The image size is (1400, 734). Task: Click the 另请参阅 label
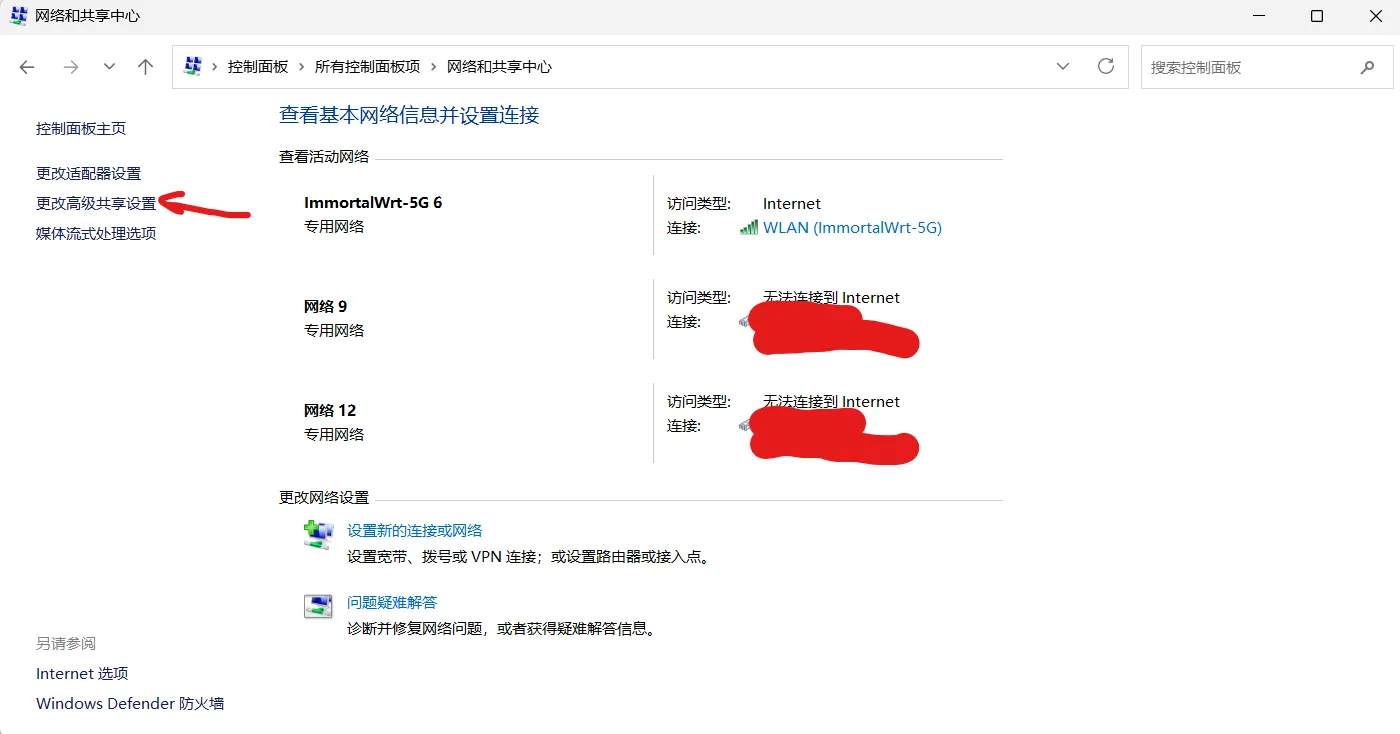click(x=66, y=644)
